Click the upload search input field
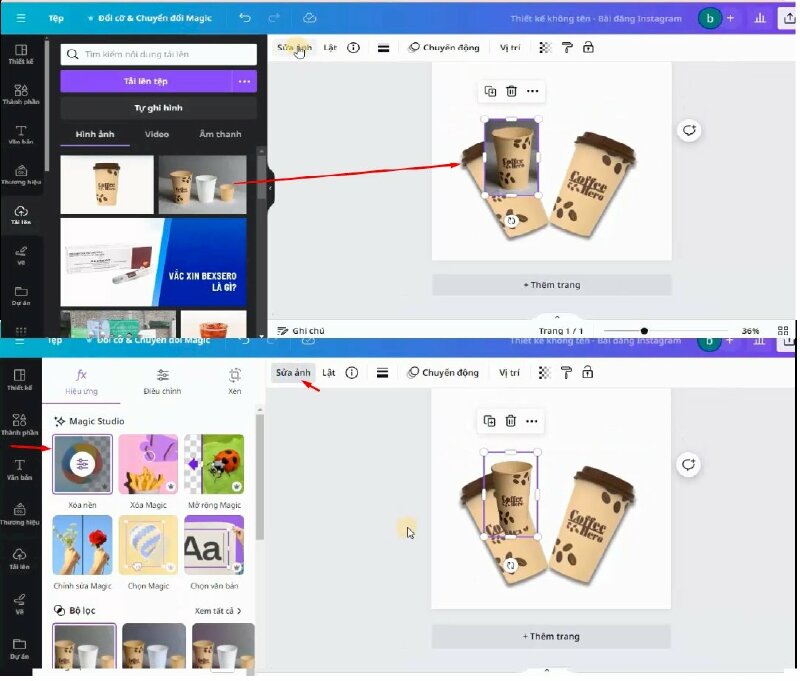The width and height of the screenshot is (800, 681). (165, 54)
